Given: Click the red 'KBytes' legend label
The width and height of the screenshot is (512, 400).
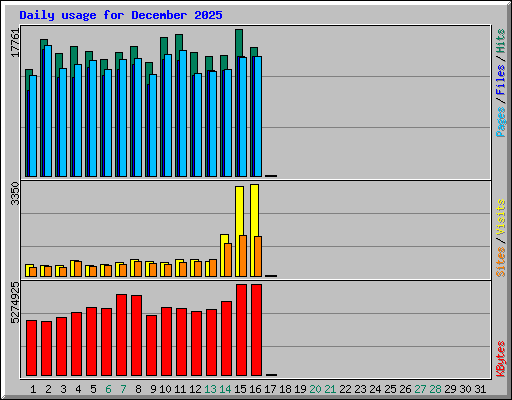Looking at the screenshot, I should (x=500, y=359).
